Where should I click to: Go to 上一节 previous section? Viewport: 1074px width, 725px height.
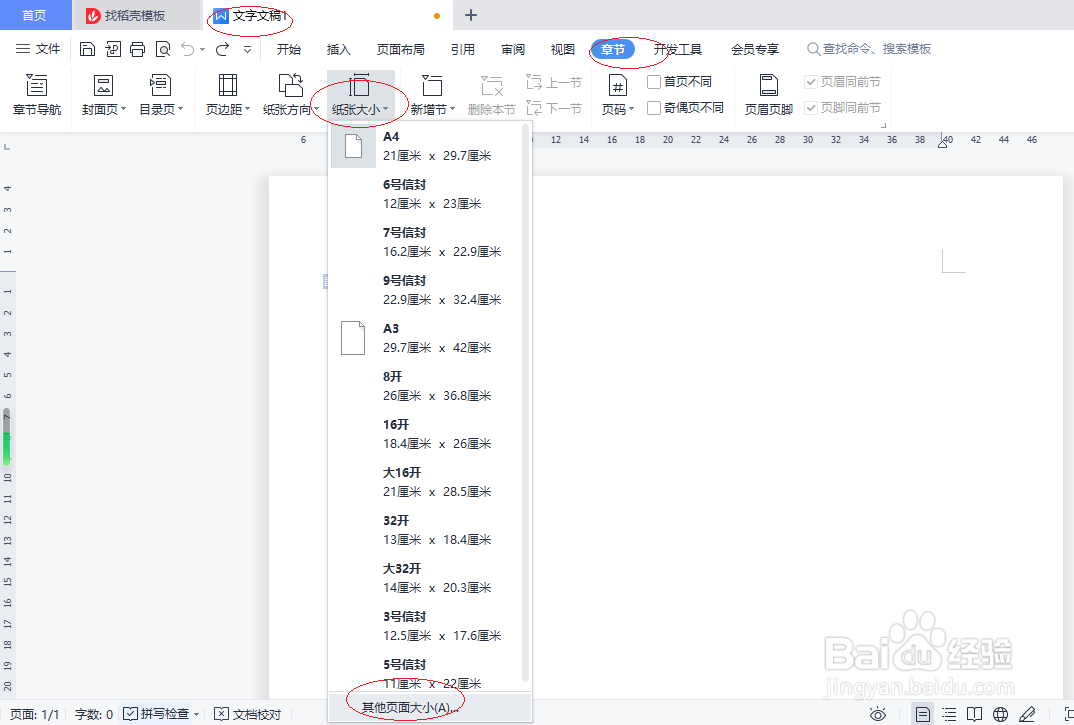553,82
